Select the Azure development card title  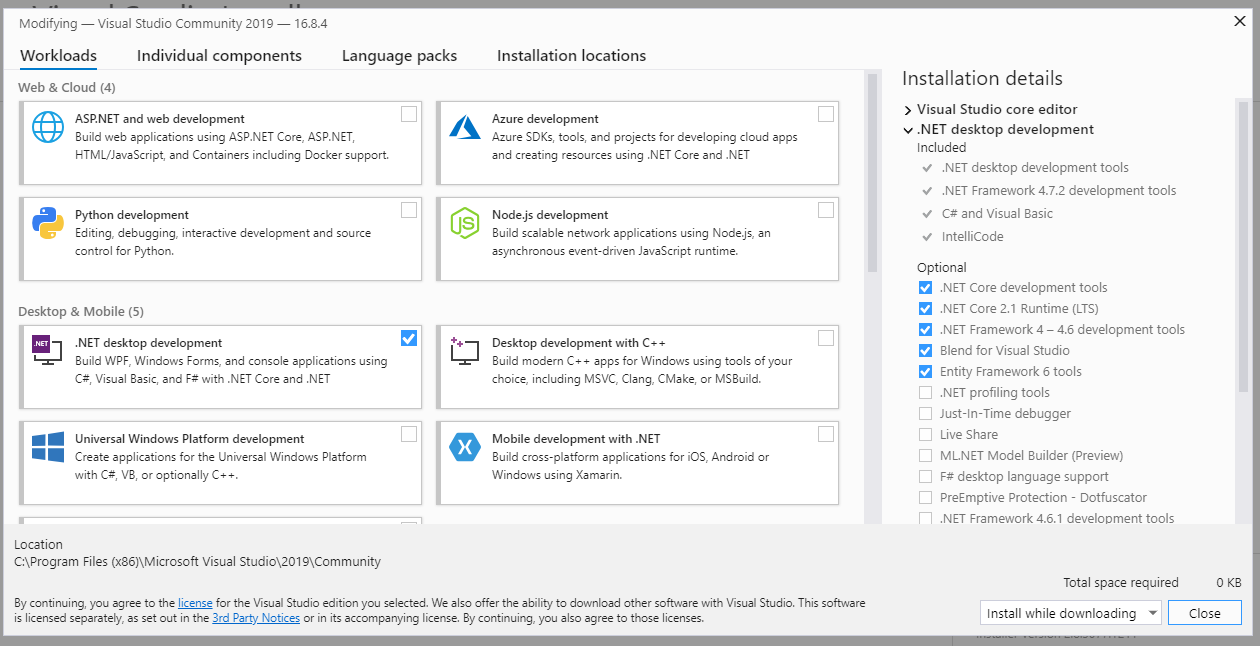coord(545,119)
